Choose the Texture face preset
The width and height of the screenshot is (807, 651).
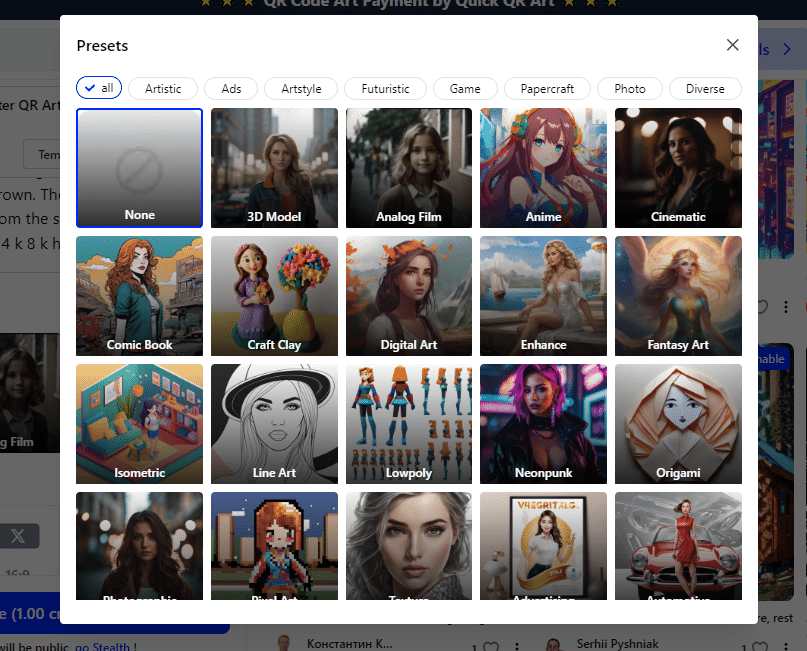[x=409, y=546]
